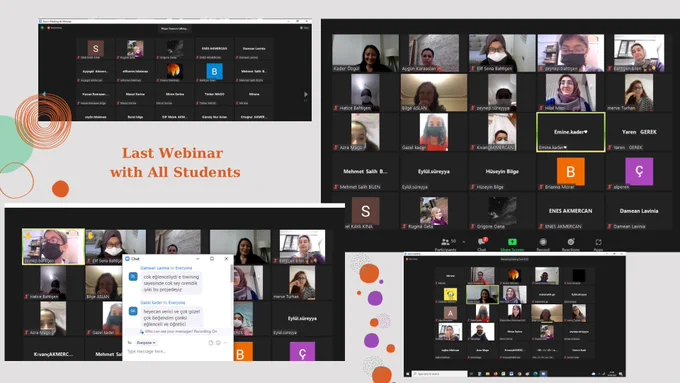Click muted mic icon beside Rugină Geta
680x383 pixels.
click(x=404, y=226)
